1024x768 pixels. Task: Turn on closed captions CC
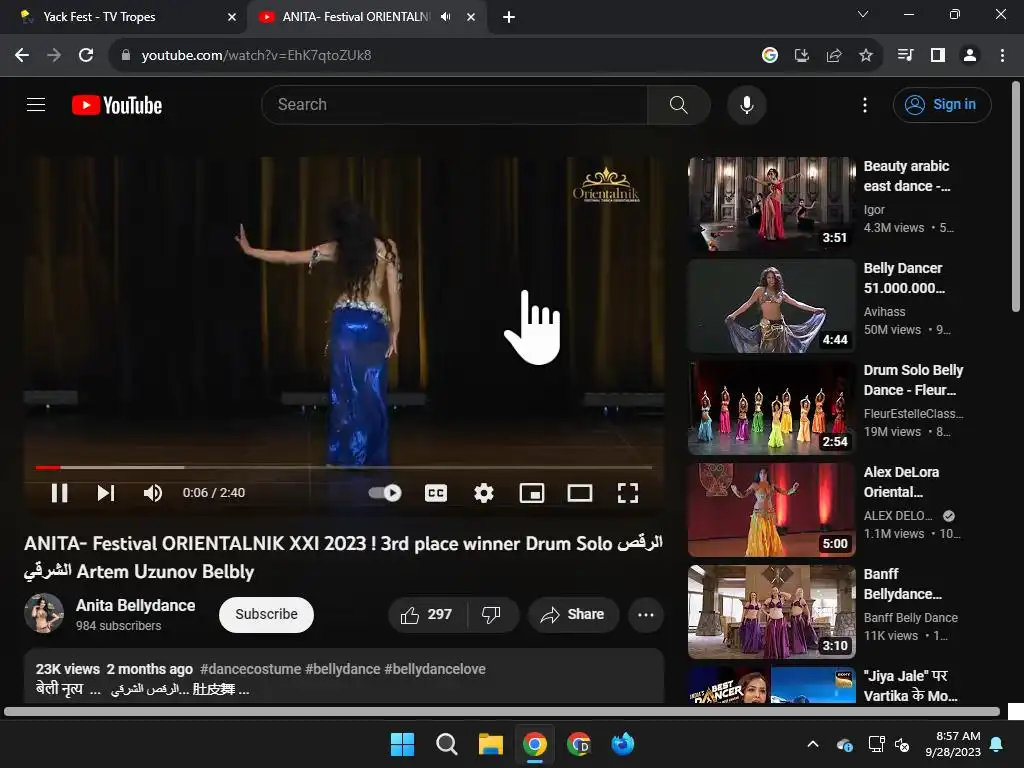436,493
